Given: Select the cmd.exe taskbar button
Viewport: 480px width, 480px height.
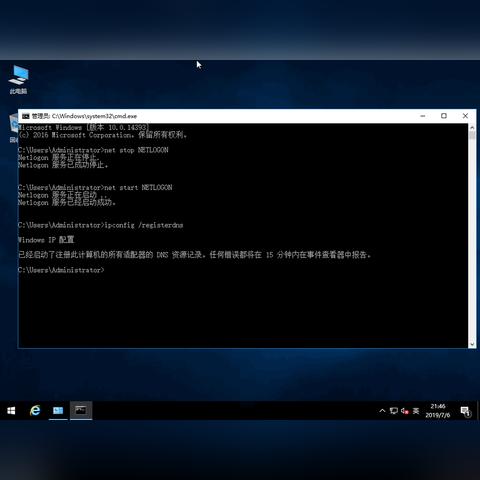Looking at the screenshot, I should coord(81,410).
